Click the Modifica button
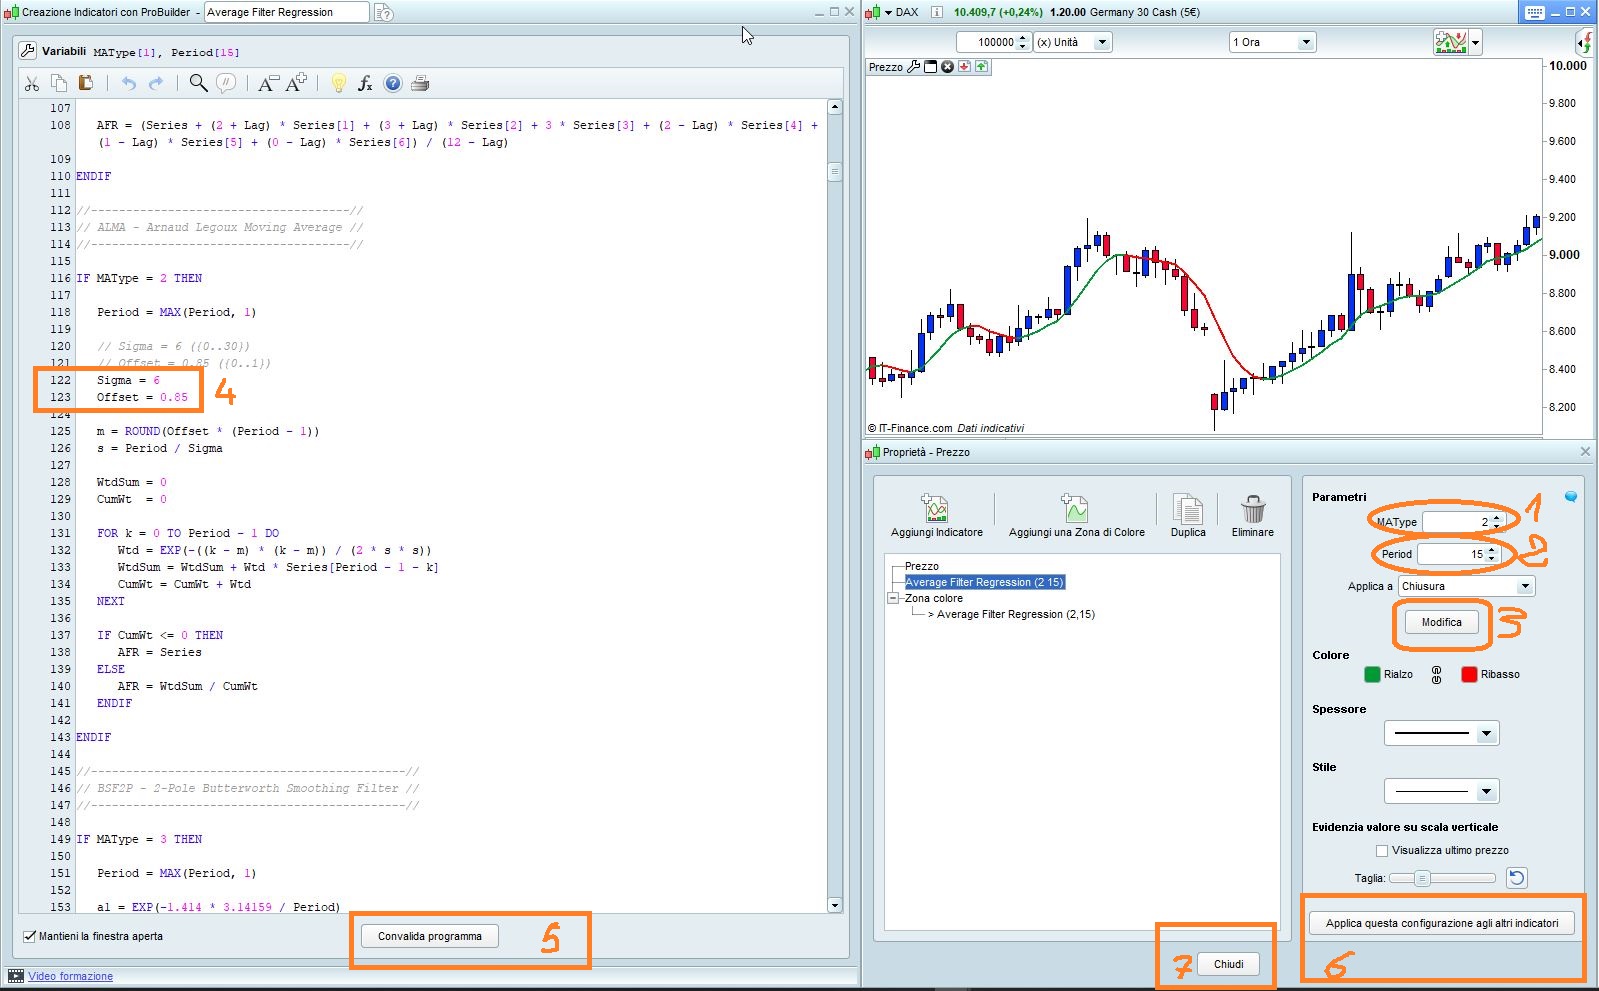 1441,622
